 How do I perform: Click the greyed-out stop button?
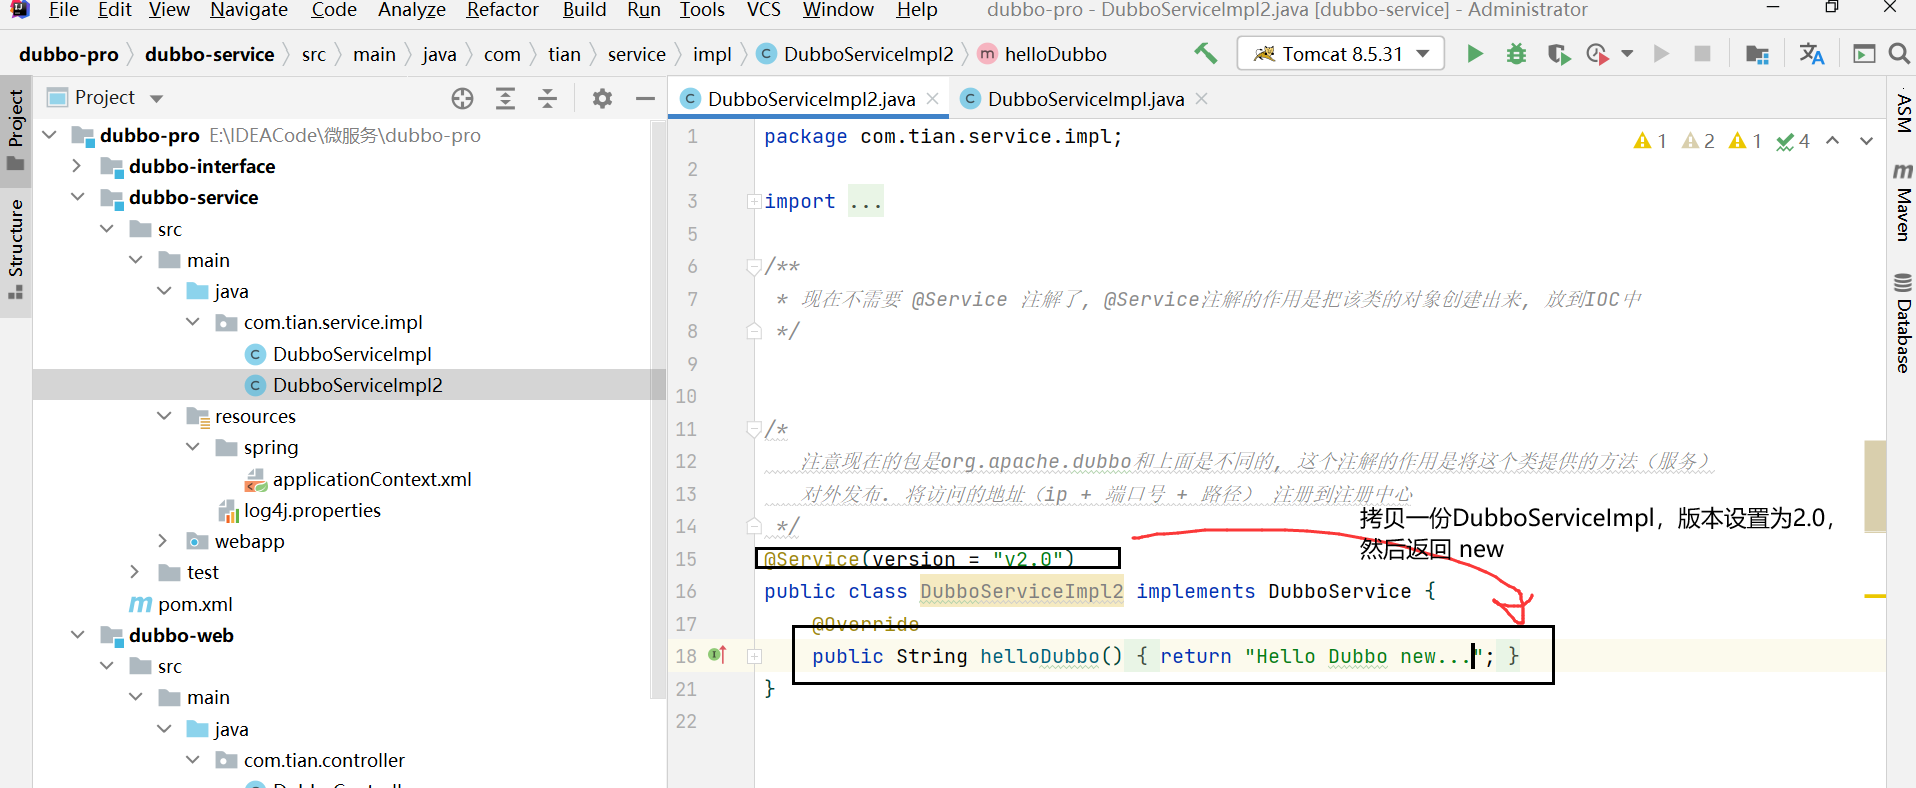[x=1702, y=53]
